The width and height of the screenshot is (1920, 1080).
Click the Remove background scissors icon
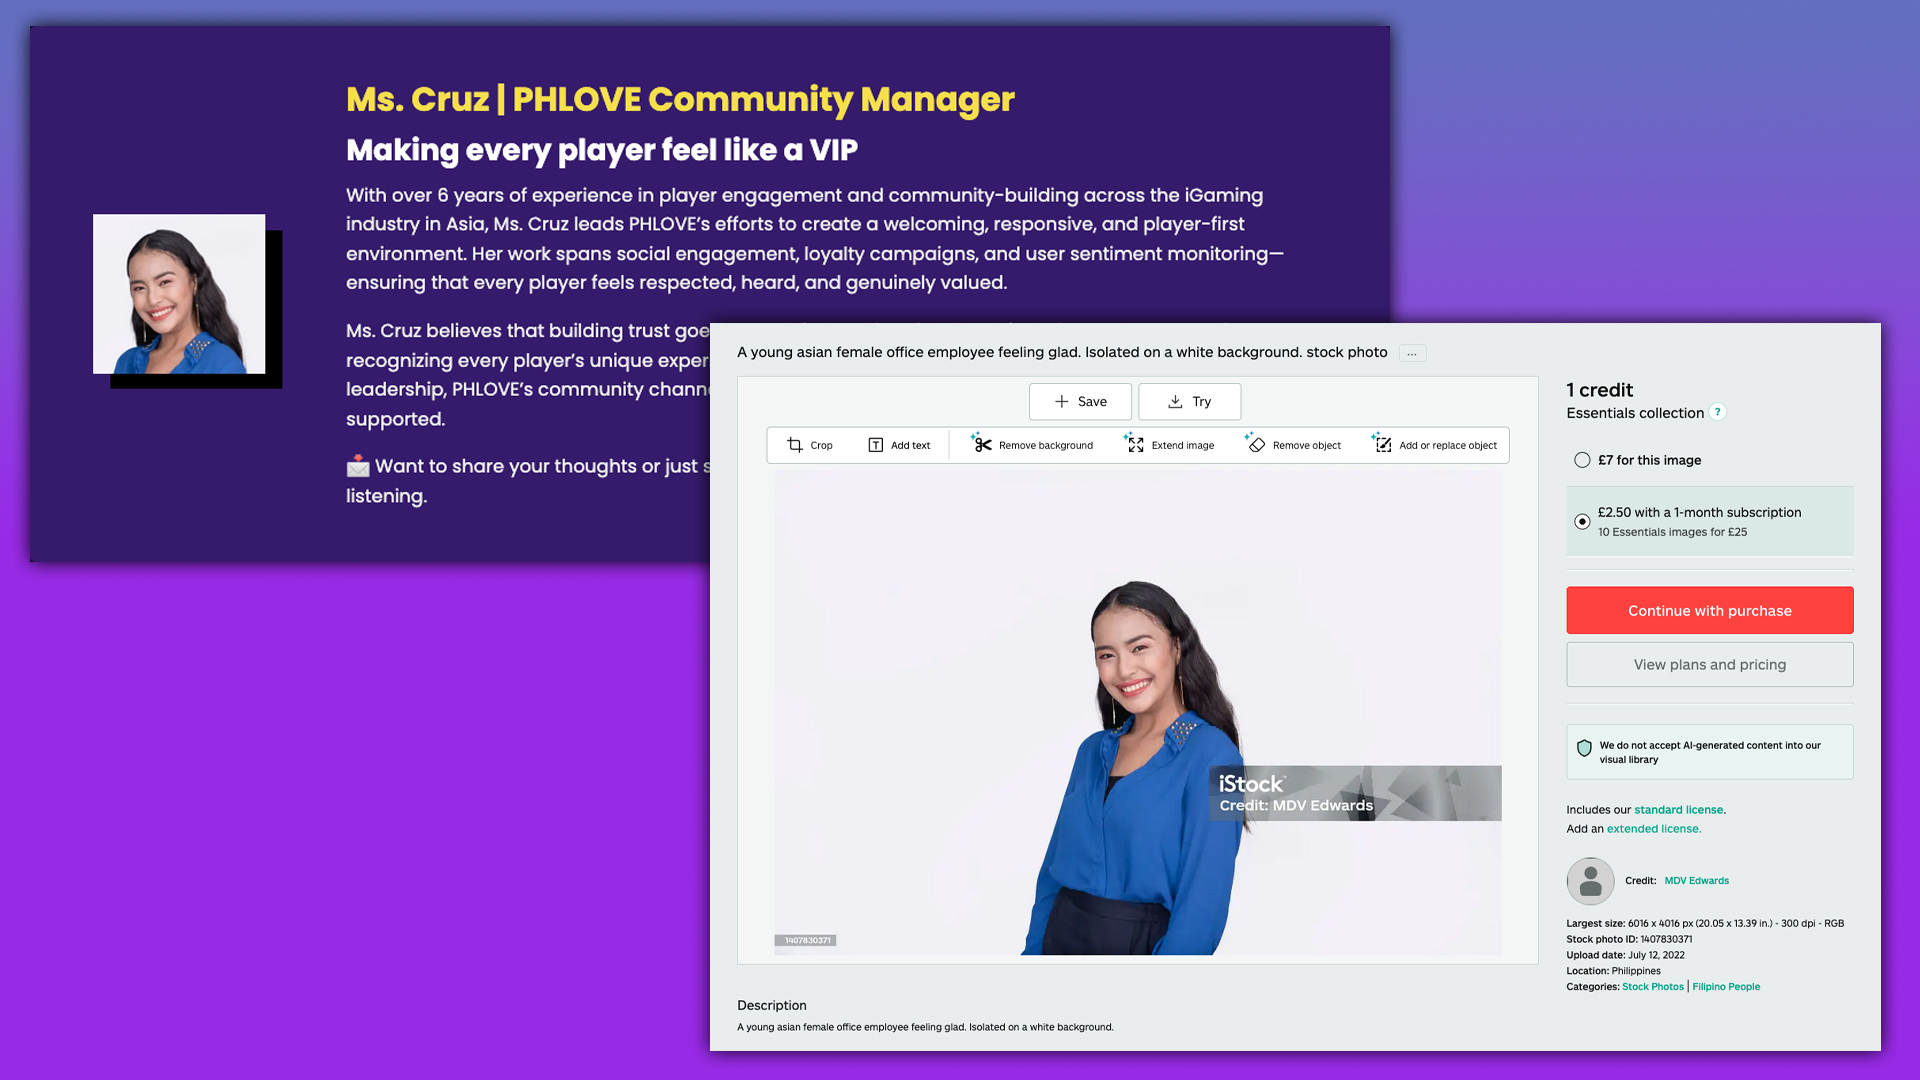click(981, 444)
